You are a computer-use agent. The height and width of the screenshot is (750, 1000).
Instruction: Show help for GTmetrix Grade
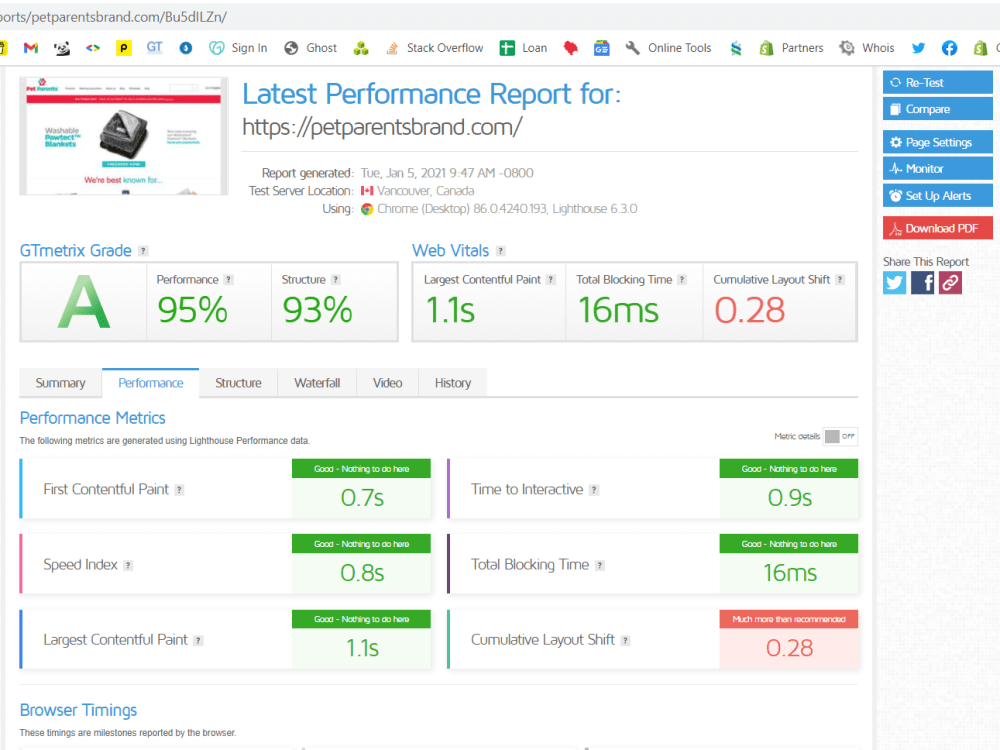tap(143, 251)
